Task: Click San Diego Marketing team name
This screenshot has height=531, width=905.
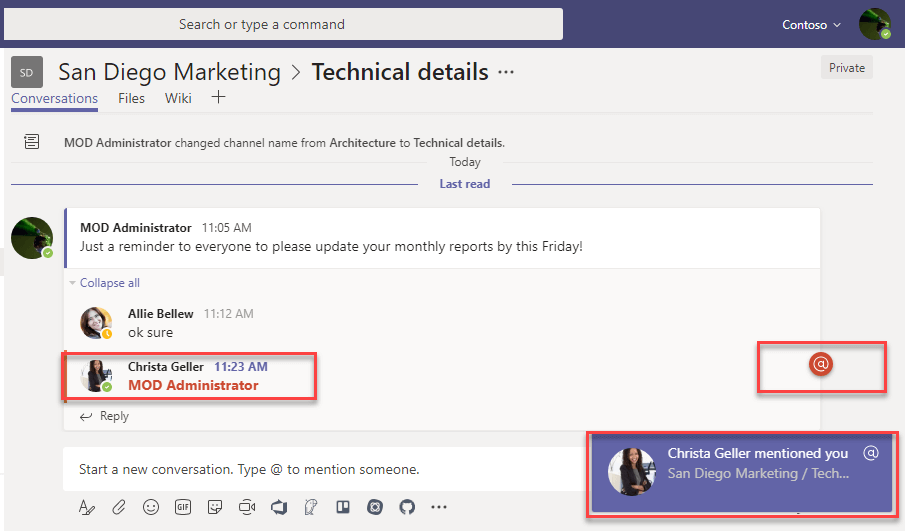Action: pyautogui.click(x=169, y=72)
